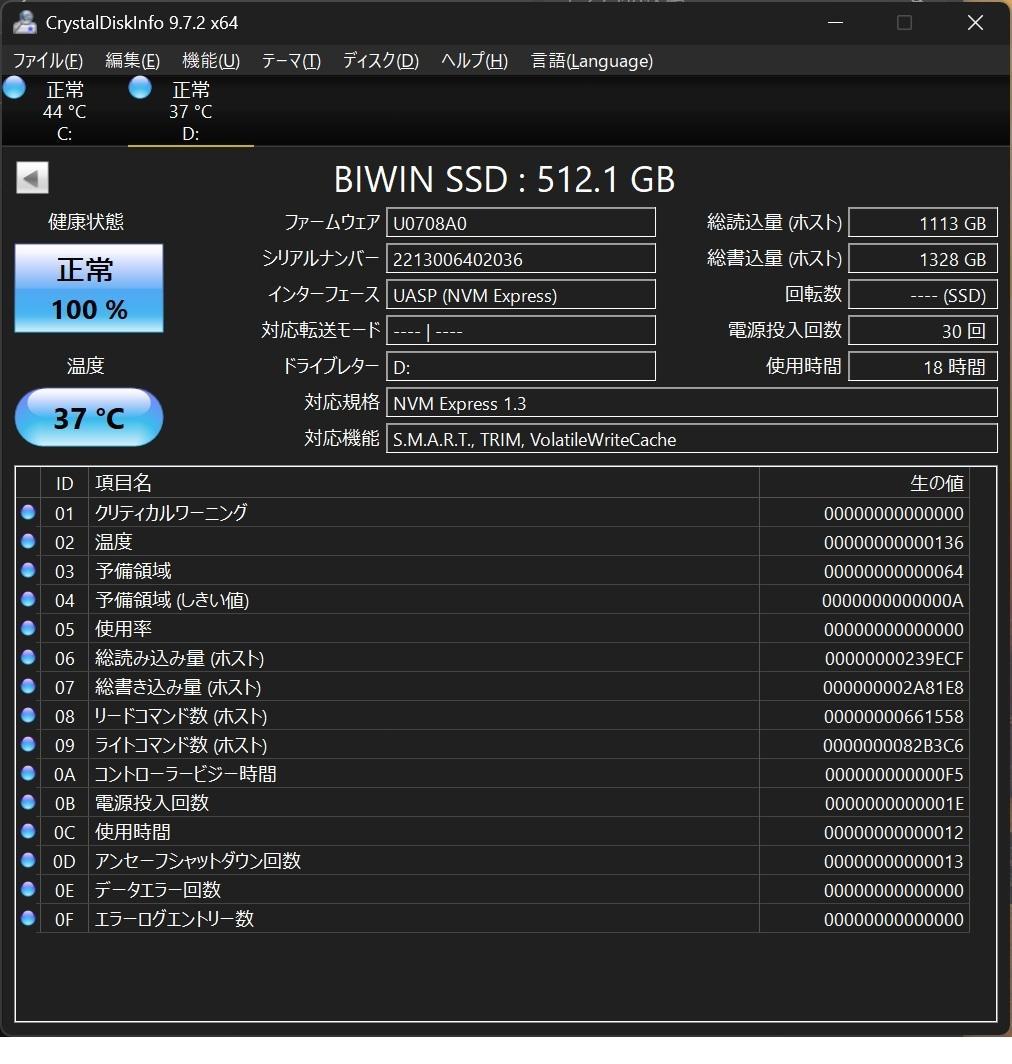This screenshot has width=1012, height=1064.
Task: Click power on hours value 18 時間
Action: click(923, 366)
